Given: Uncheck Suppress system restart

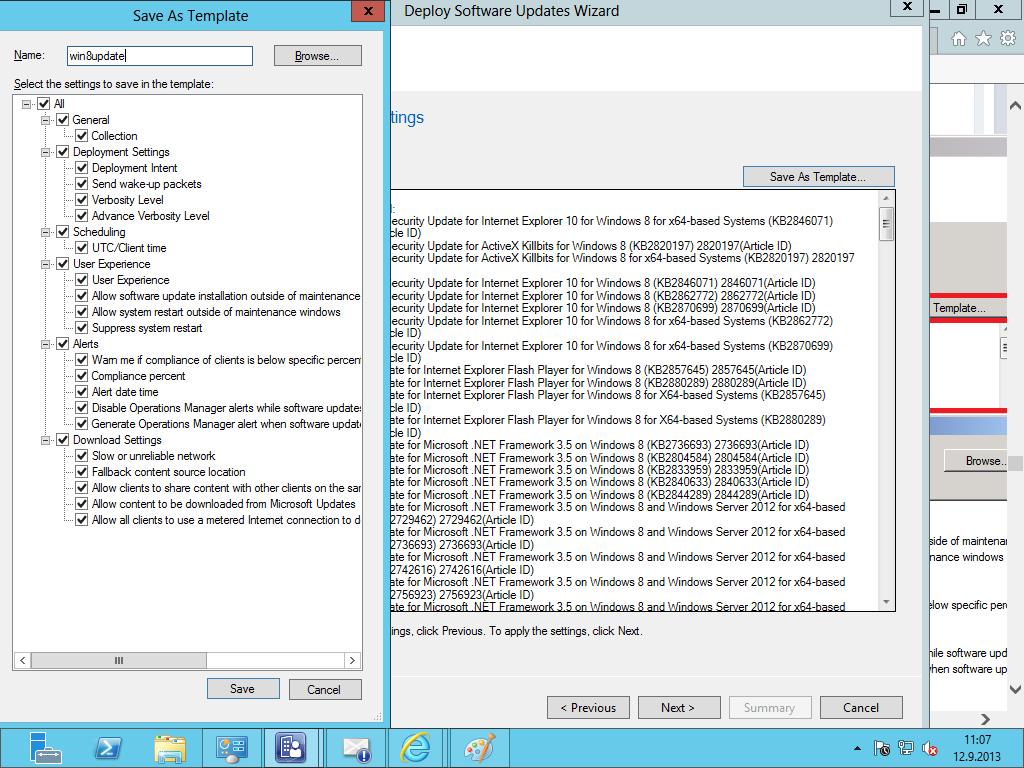Looking at the screenshot, I should point(82,328).
